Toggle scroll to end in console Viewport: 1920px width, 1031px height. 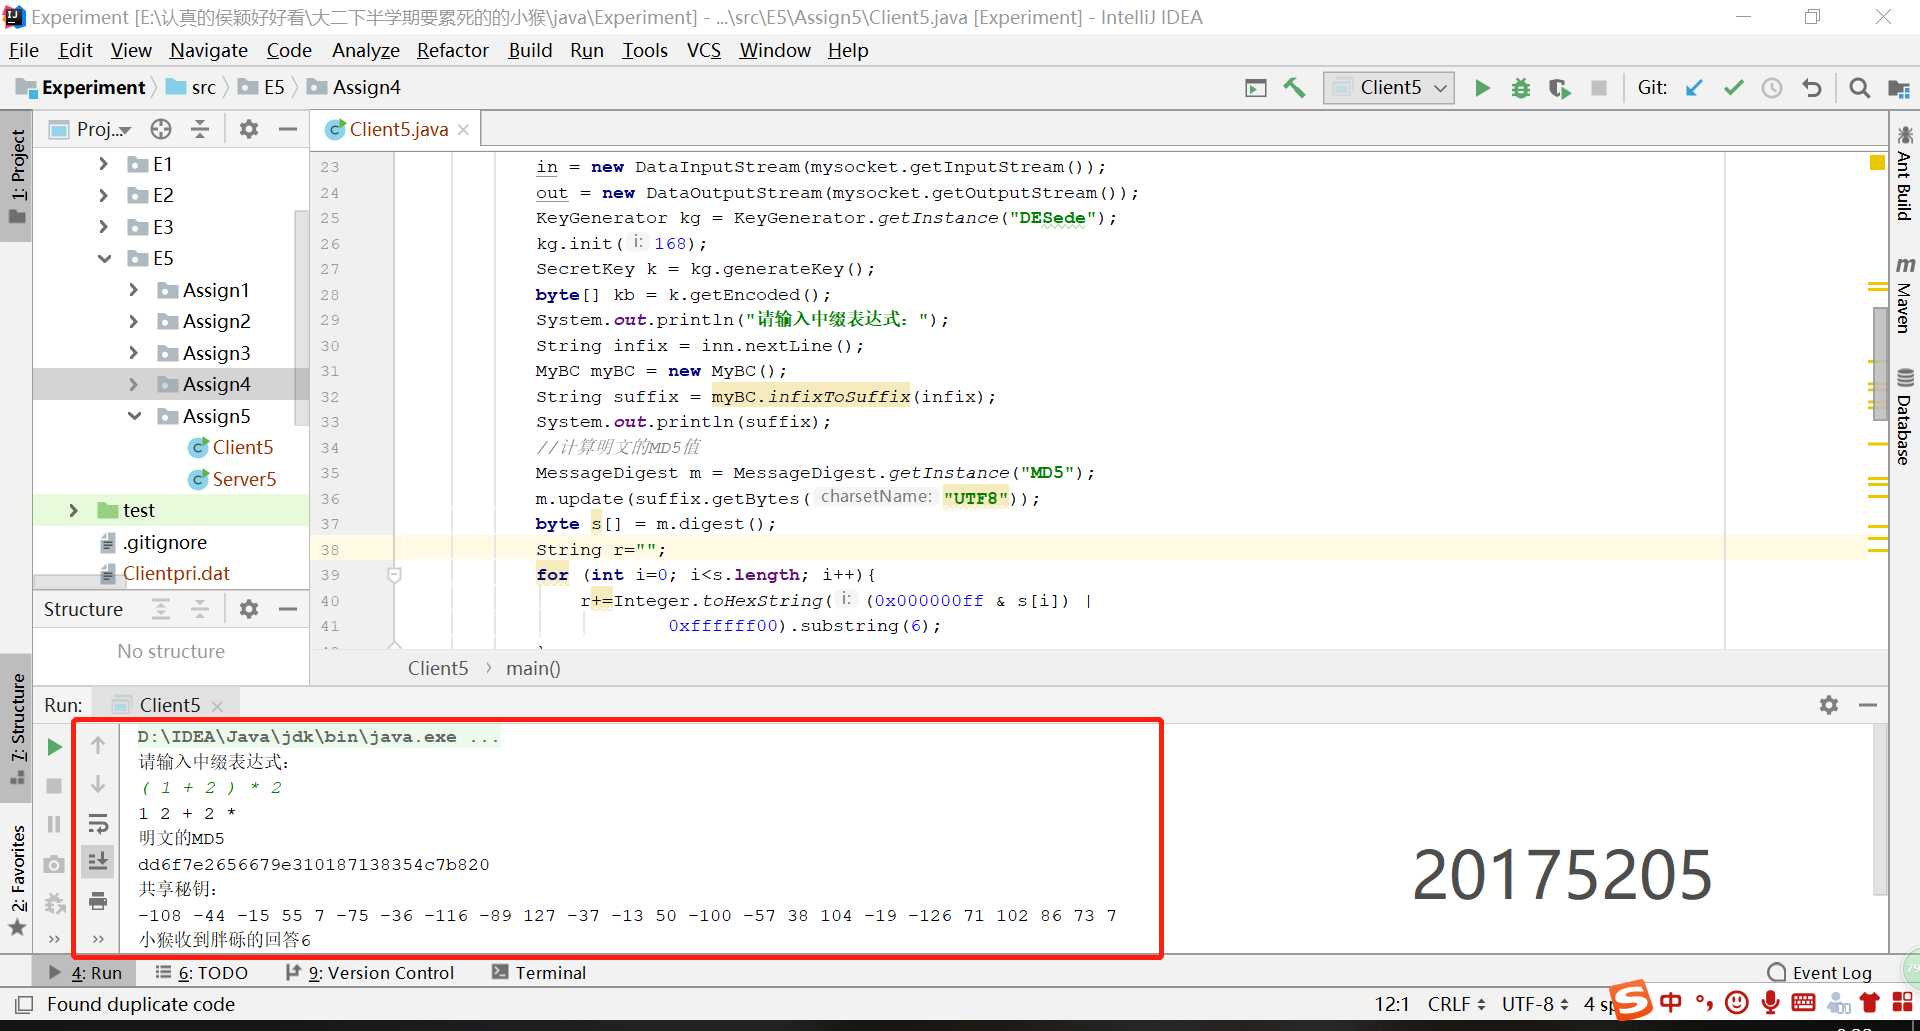pos(98,861)
